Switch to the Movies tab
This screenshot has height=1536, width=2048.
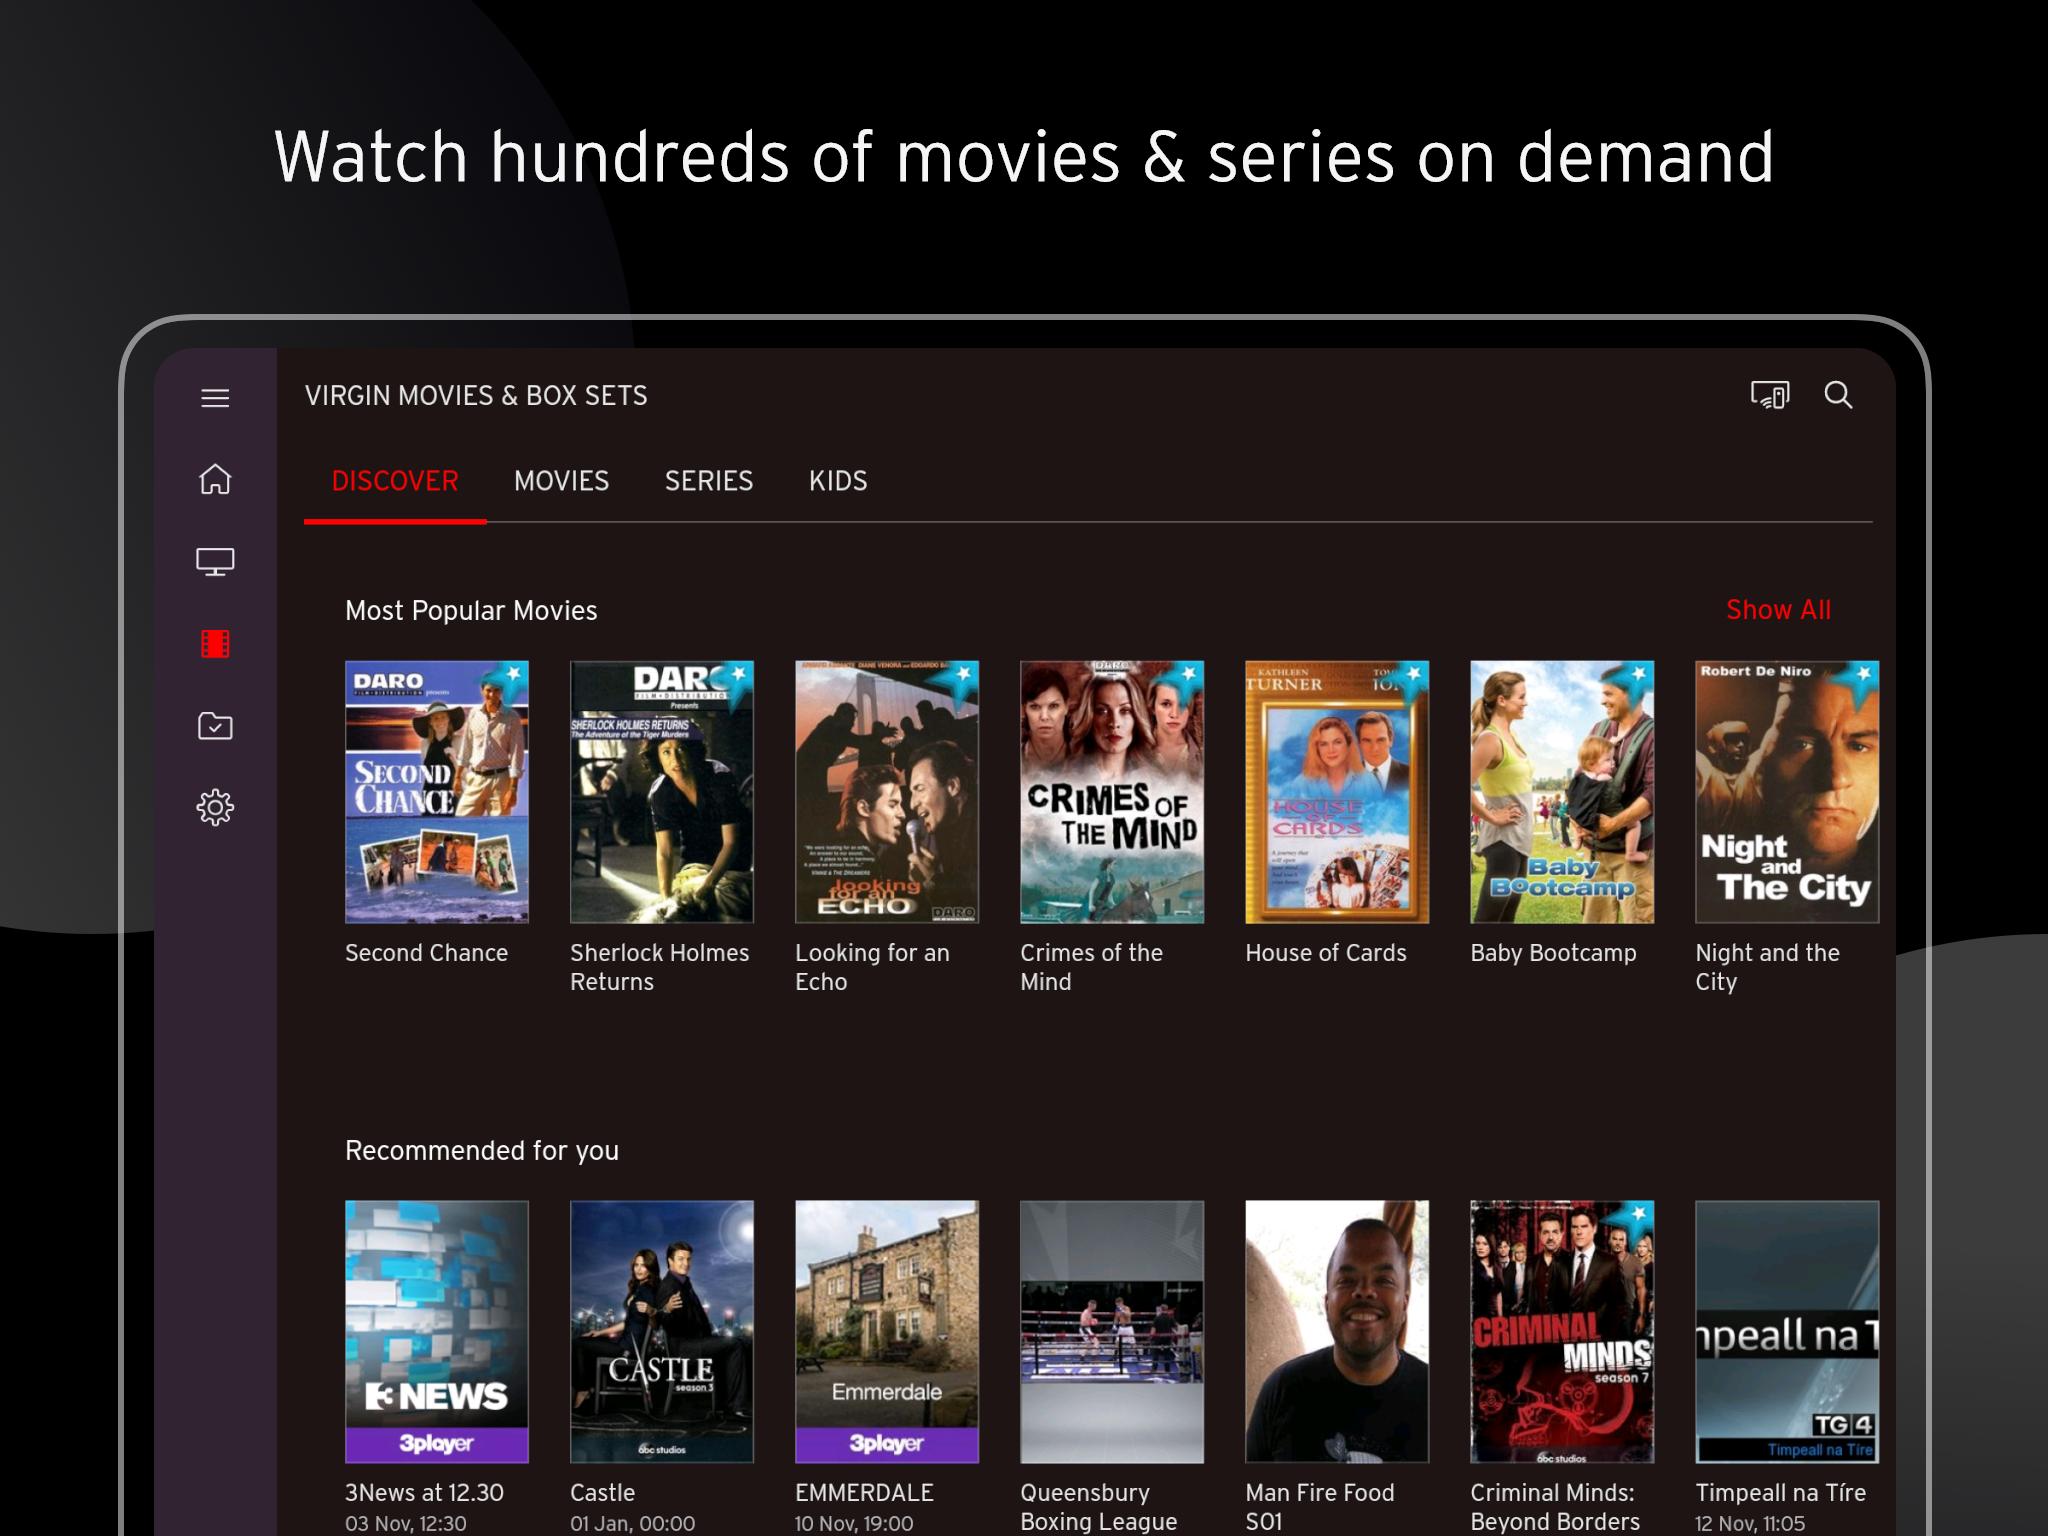pos(561,481)
